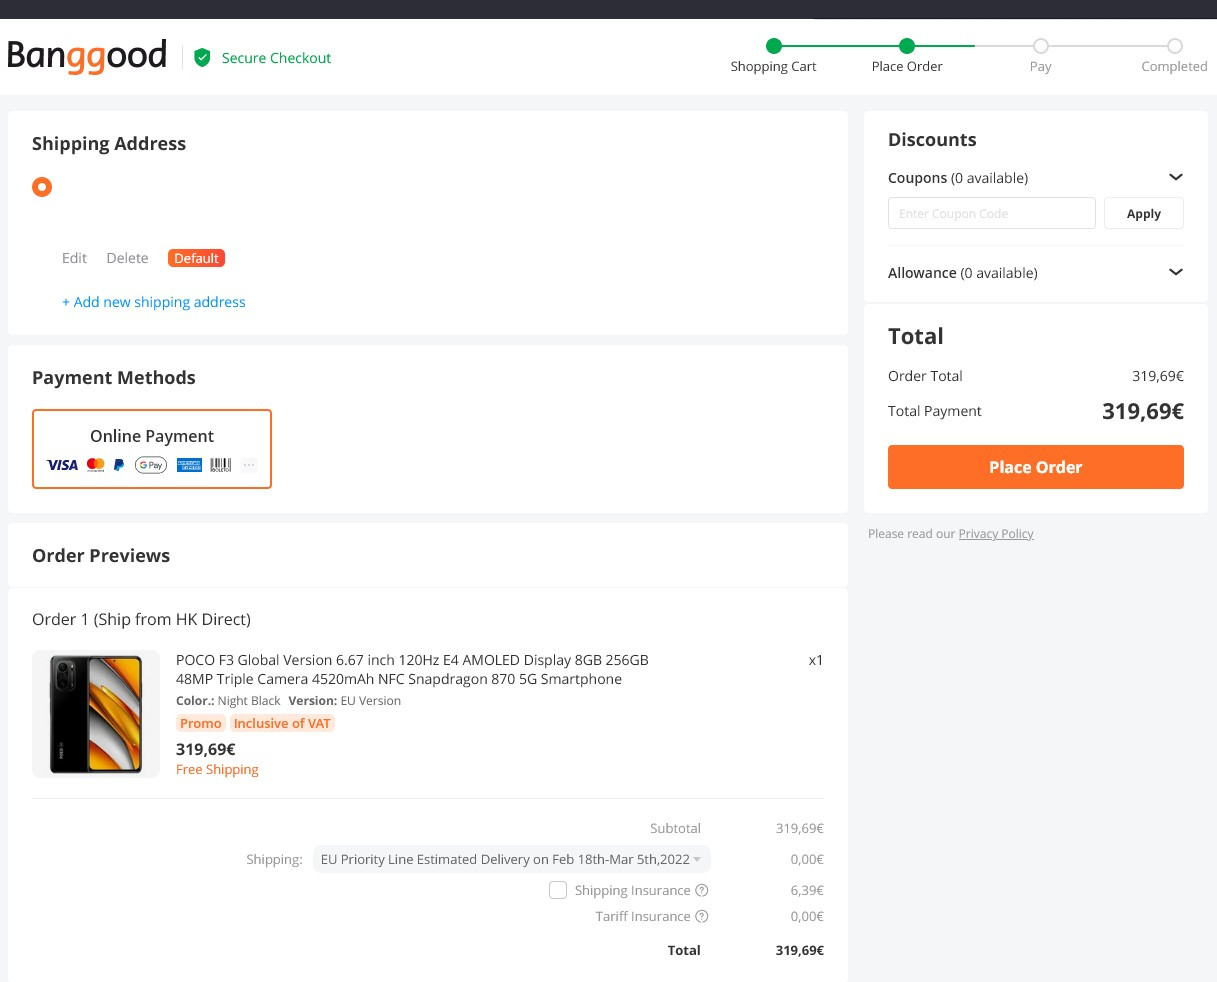
Task: Click the Add new shipping address link
Action: [154, 302]
